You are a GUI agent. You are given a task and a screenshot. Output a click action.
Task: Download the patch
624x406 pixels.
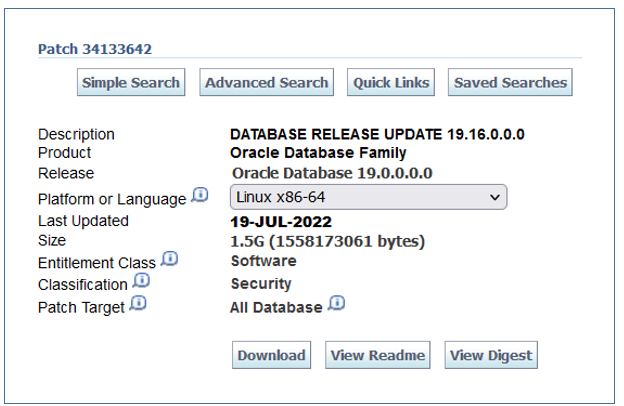pos(271,355)
